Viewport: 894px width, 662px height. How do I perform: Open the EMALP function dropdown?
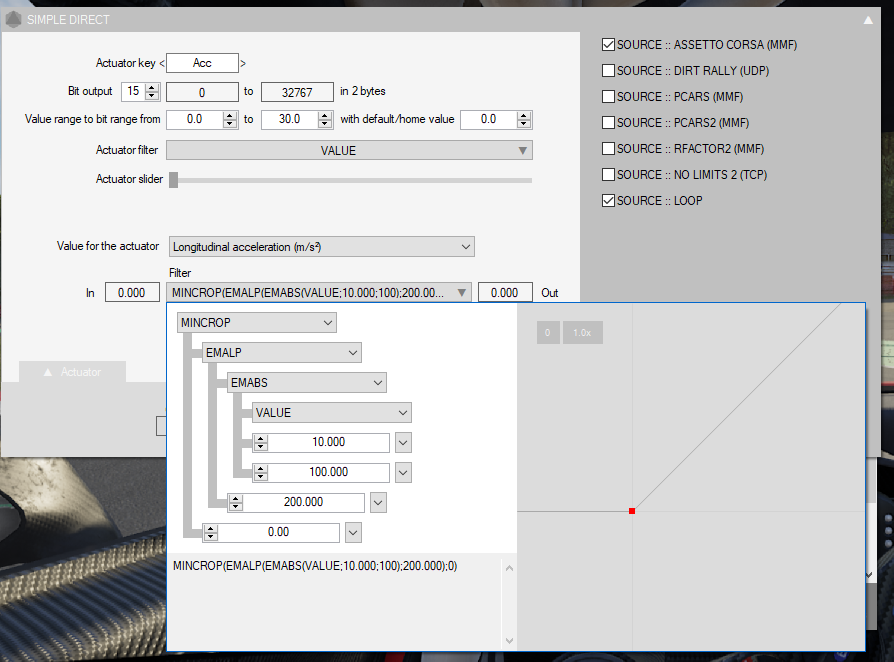[x=282, y=353]
